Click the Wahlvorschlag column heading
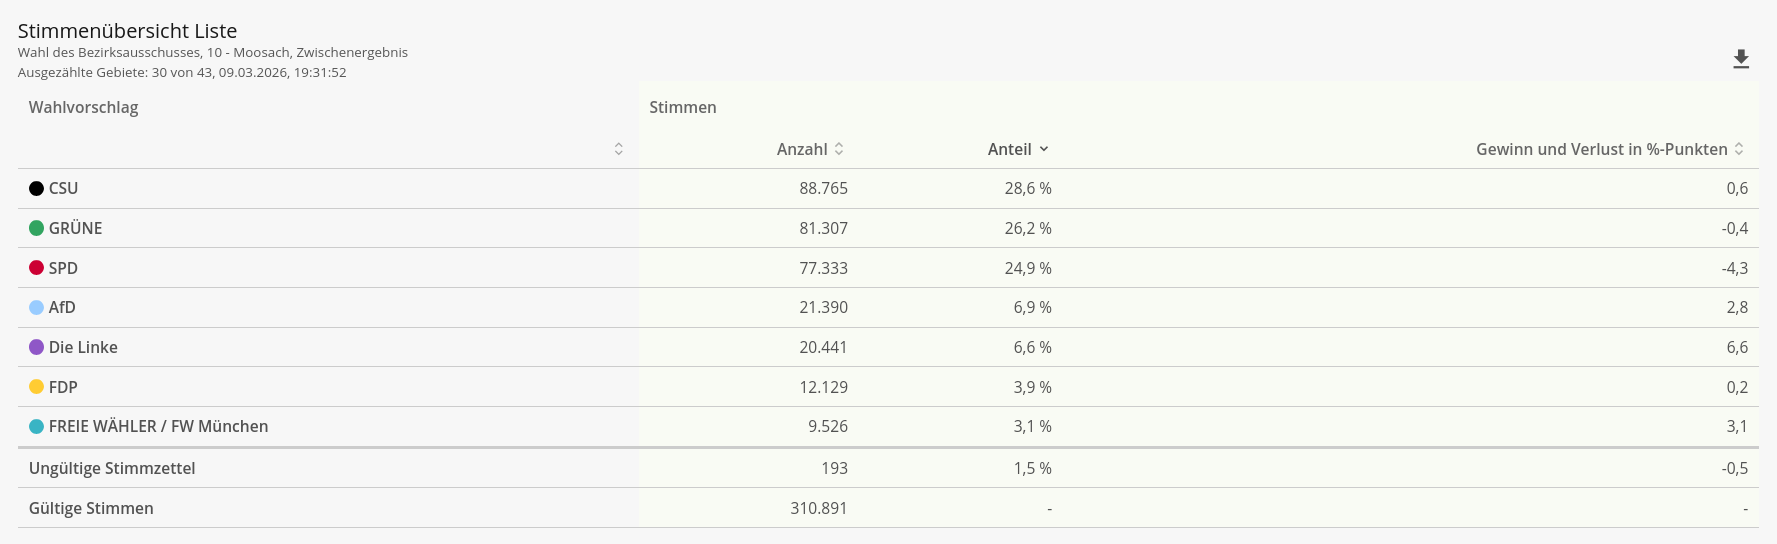The height and width of the screenshot is (544, 1777). pyautogui.click(x=83, y=107)
